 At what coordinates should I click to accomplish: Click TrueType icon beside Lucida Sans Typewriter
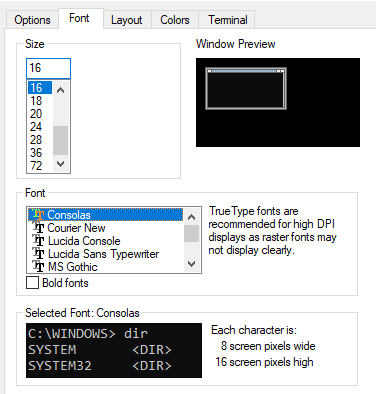pos(38,254)
